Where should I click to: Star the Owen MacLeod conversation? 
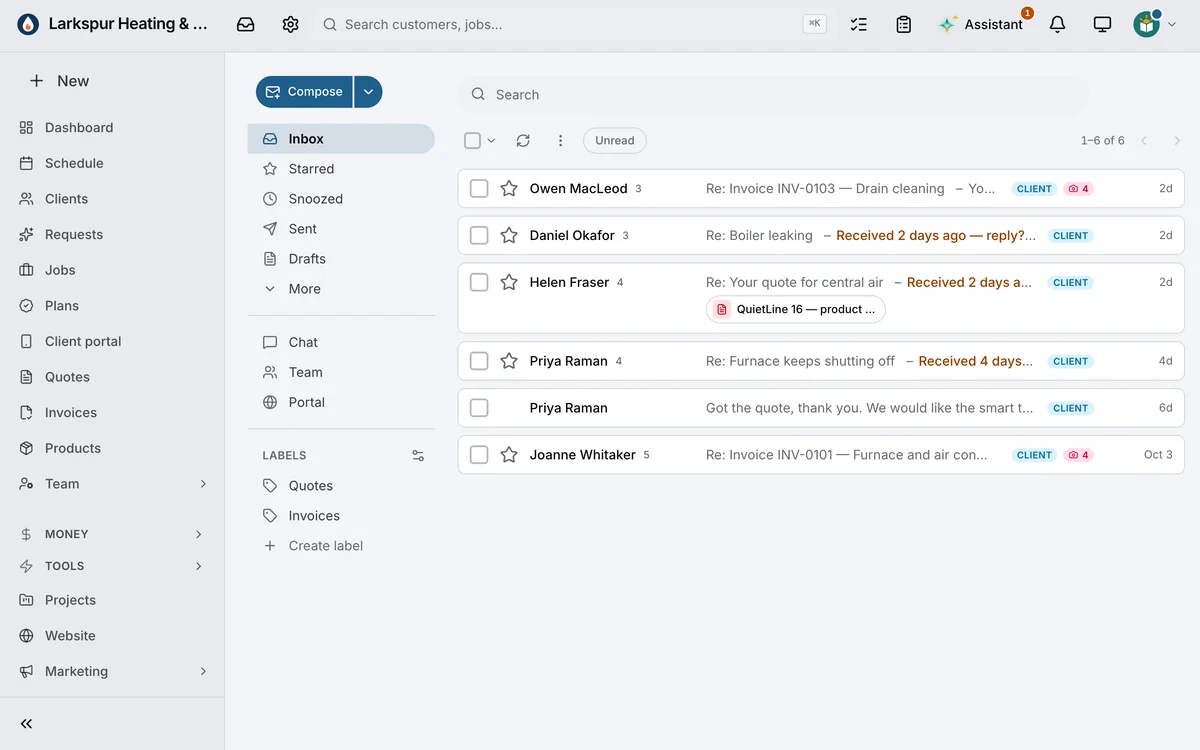coord(509,188)
